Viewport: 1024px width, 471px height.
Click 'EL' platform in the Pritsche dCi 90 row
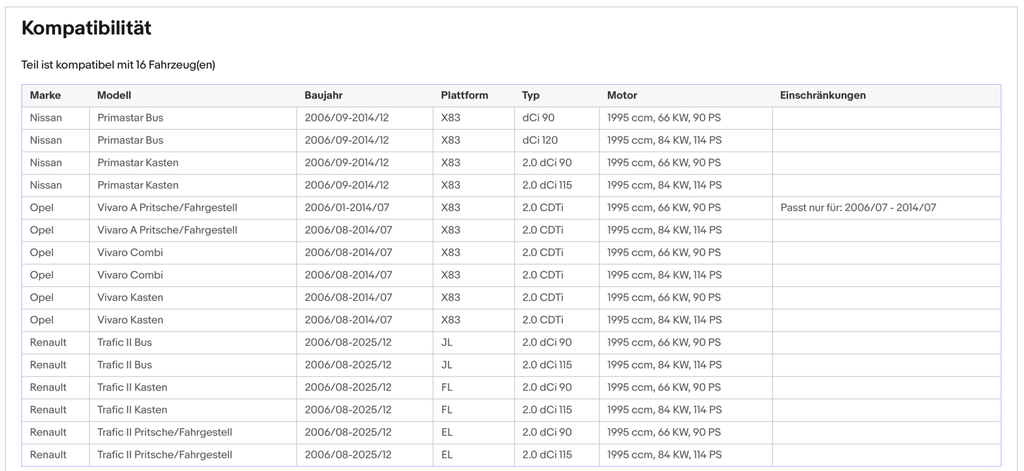tap(447, 432)
